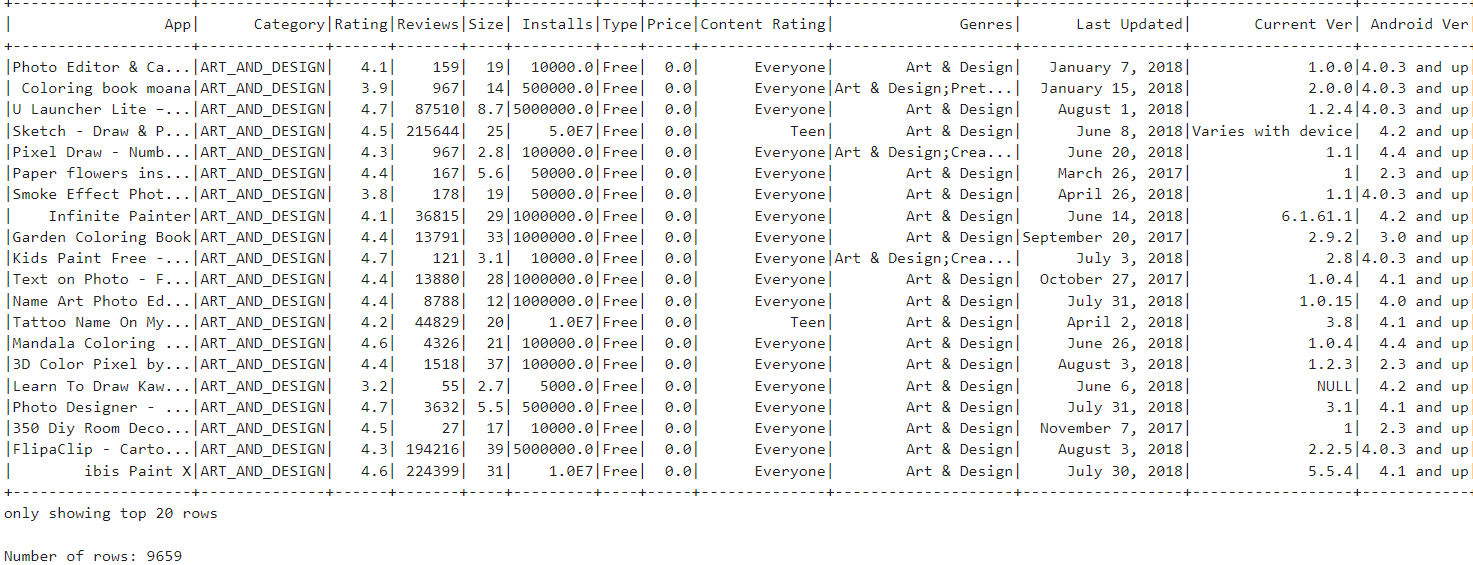Screen dimensions: 1473x565
Task: Click the "Tattoo Name On My..." cell
Action: tap(101, 323)
